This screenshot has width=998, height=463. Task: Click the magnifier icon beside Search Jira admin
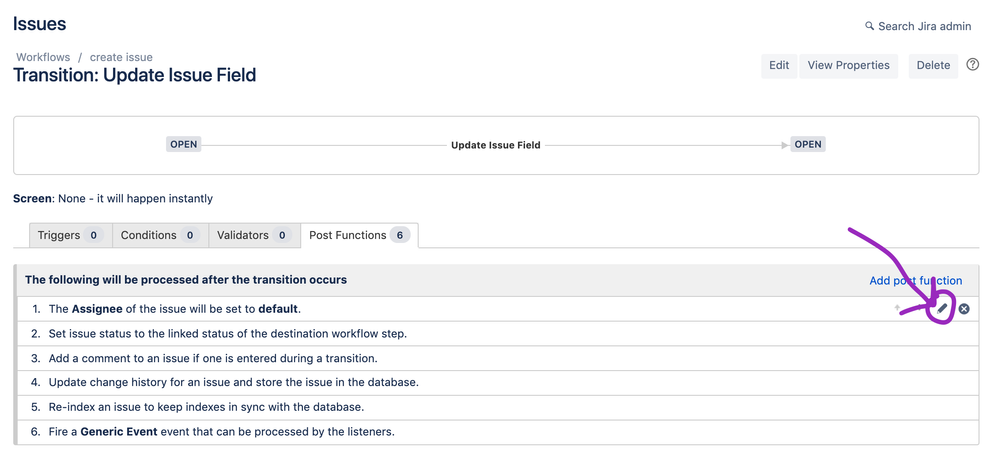coord(869,26)
